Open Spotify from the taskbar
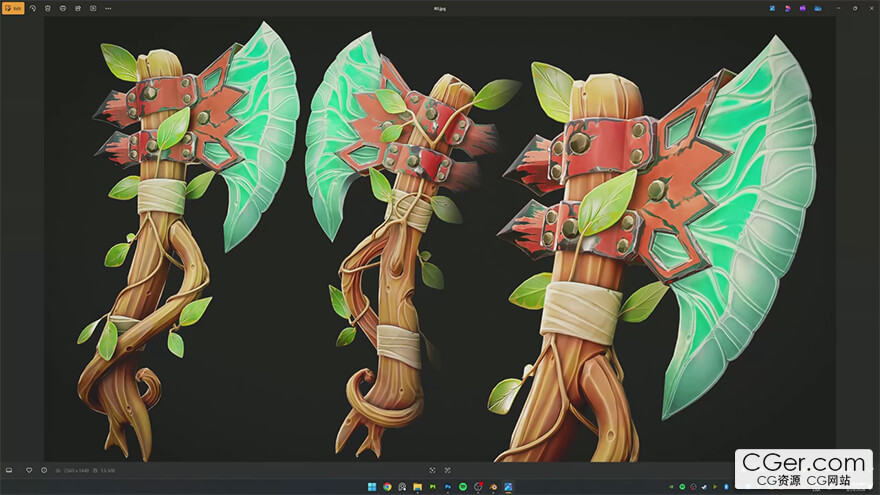Image resolution: width=880 pixels, height=495 pixels. (463, 487)
